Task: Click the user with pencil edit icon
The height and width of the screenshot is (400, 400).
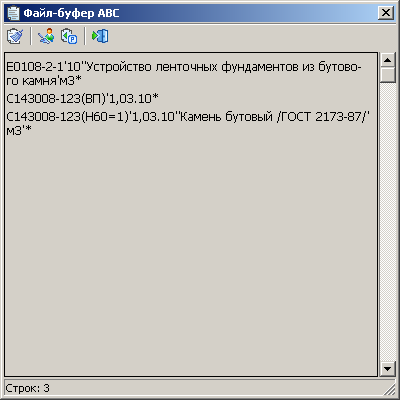Action: pyautogui.click(x=46, y=36)
